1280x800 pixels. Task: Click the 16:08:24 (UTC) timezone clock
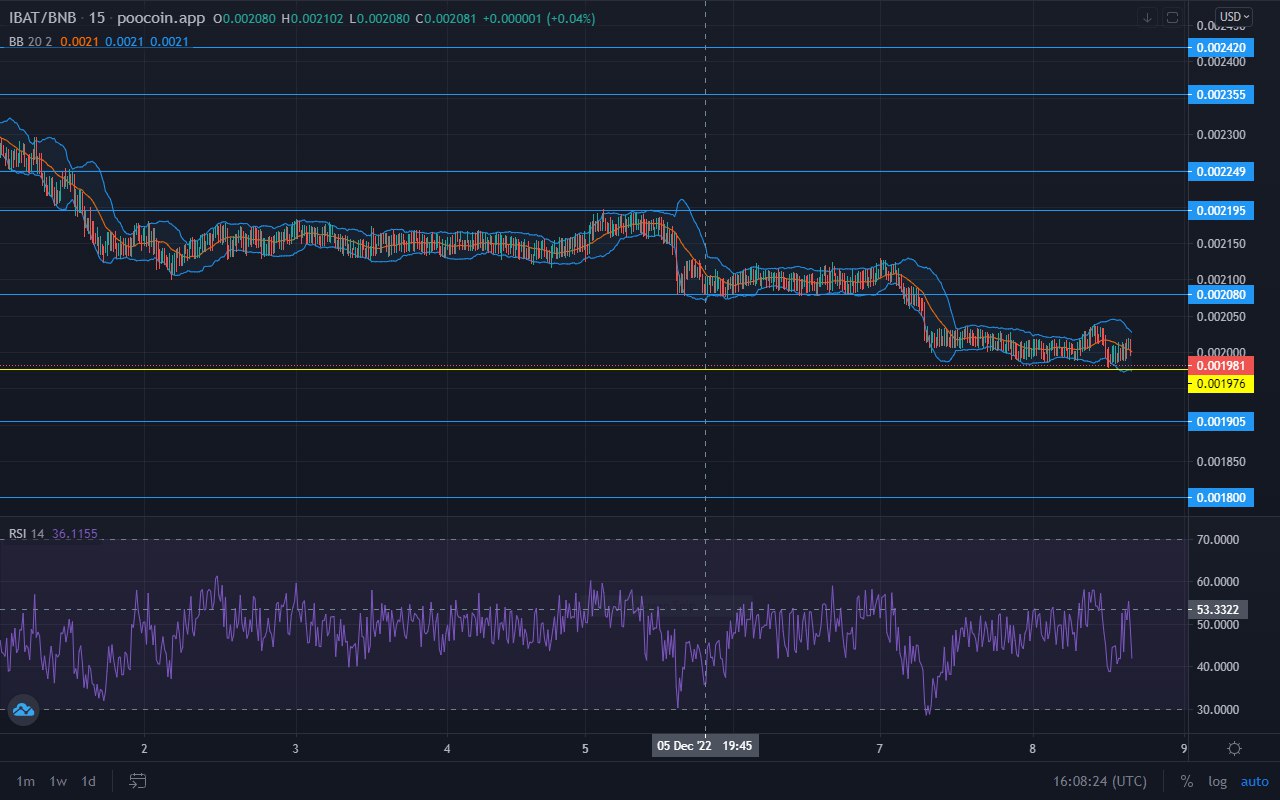coord(1100,781)
